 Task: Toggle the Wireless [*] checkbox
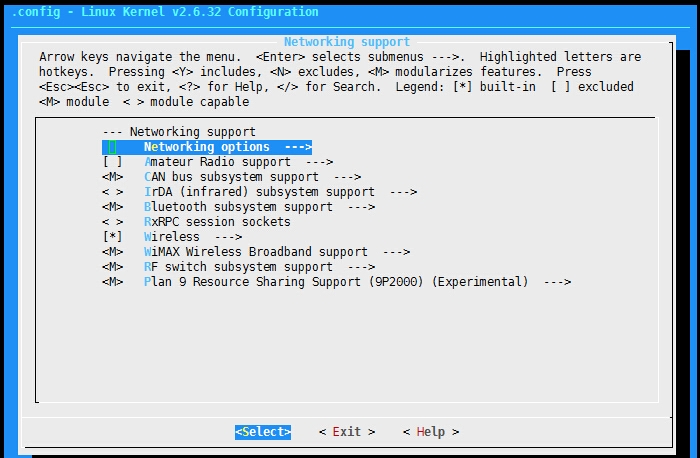[112, 237]
